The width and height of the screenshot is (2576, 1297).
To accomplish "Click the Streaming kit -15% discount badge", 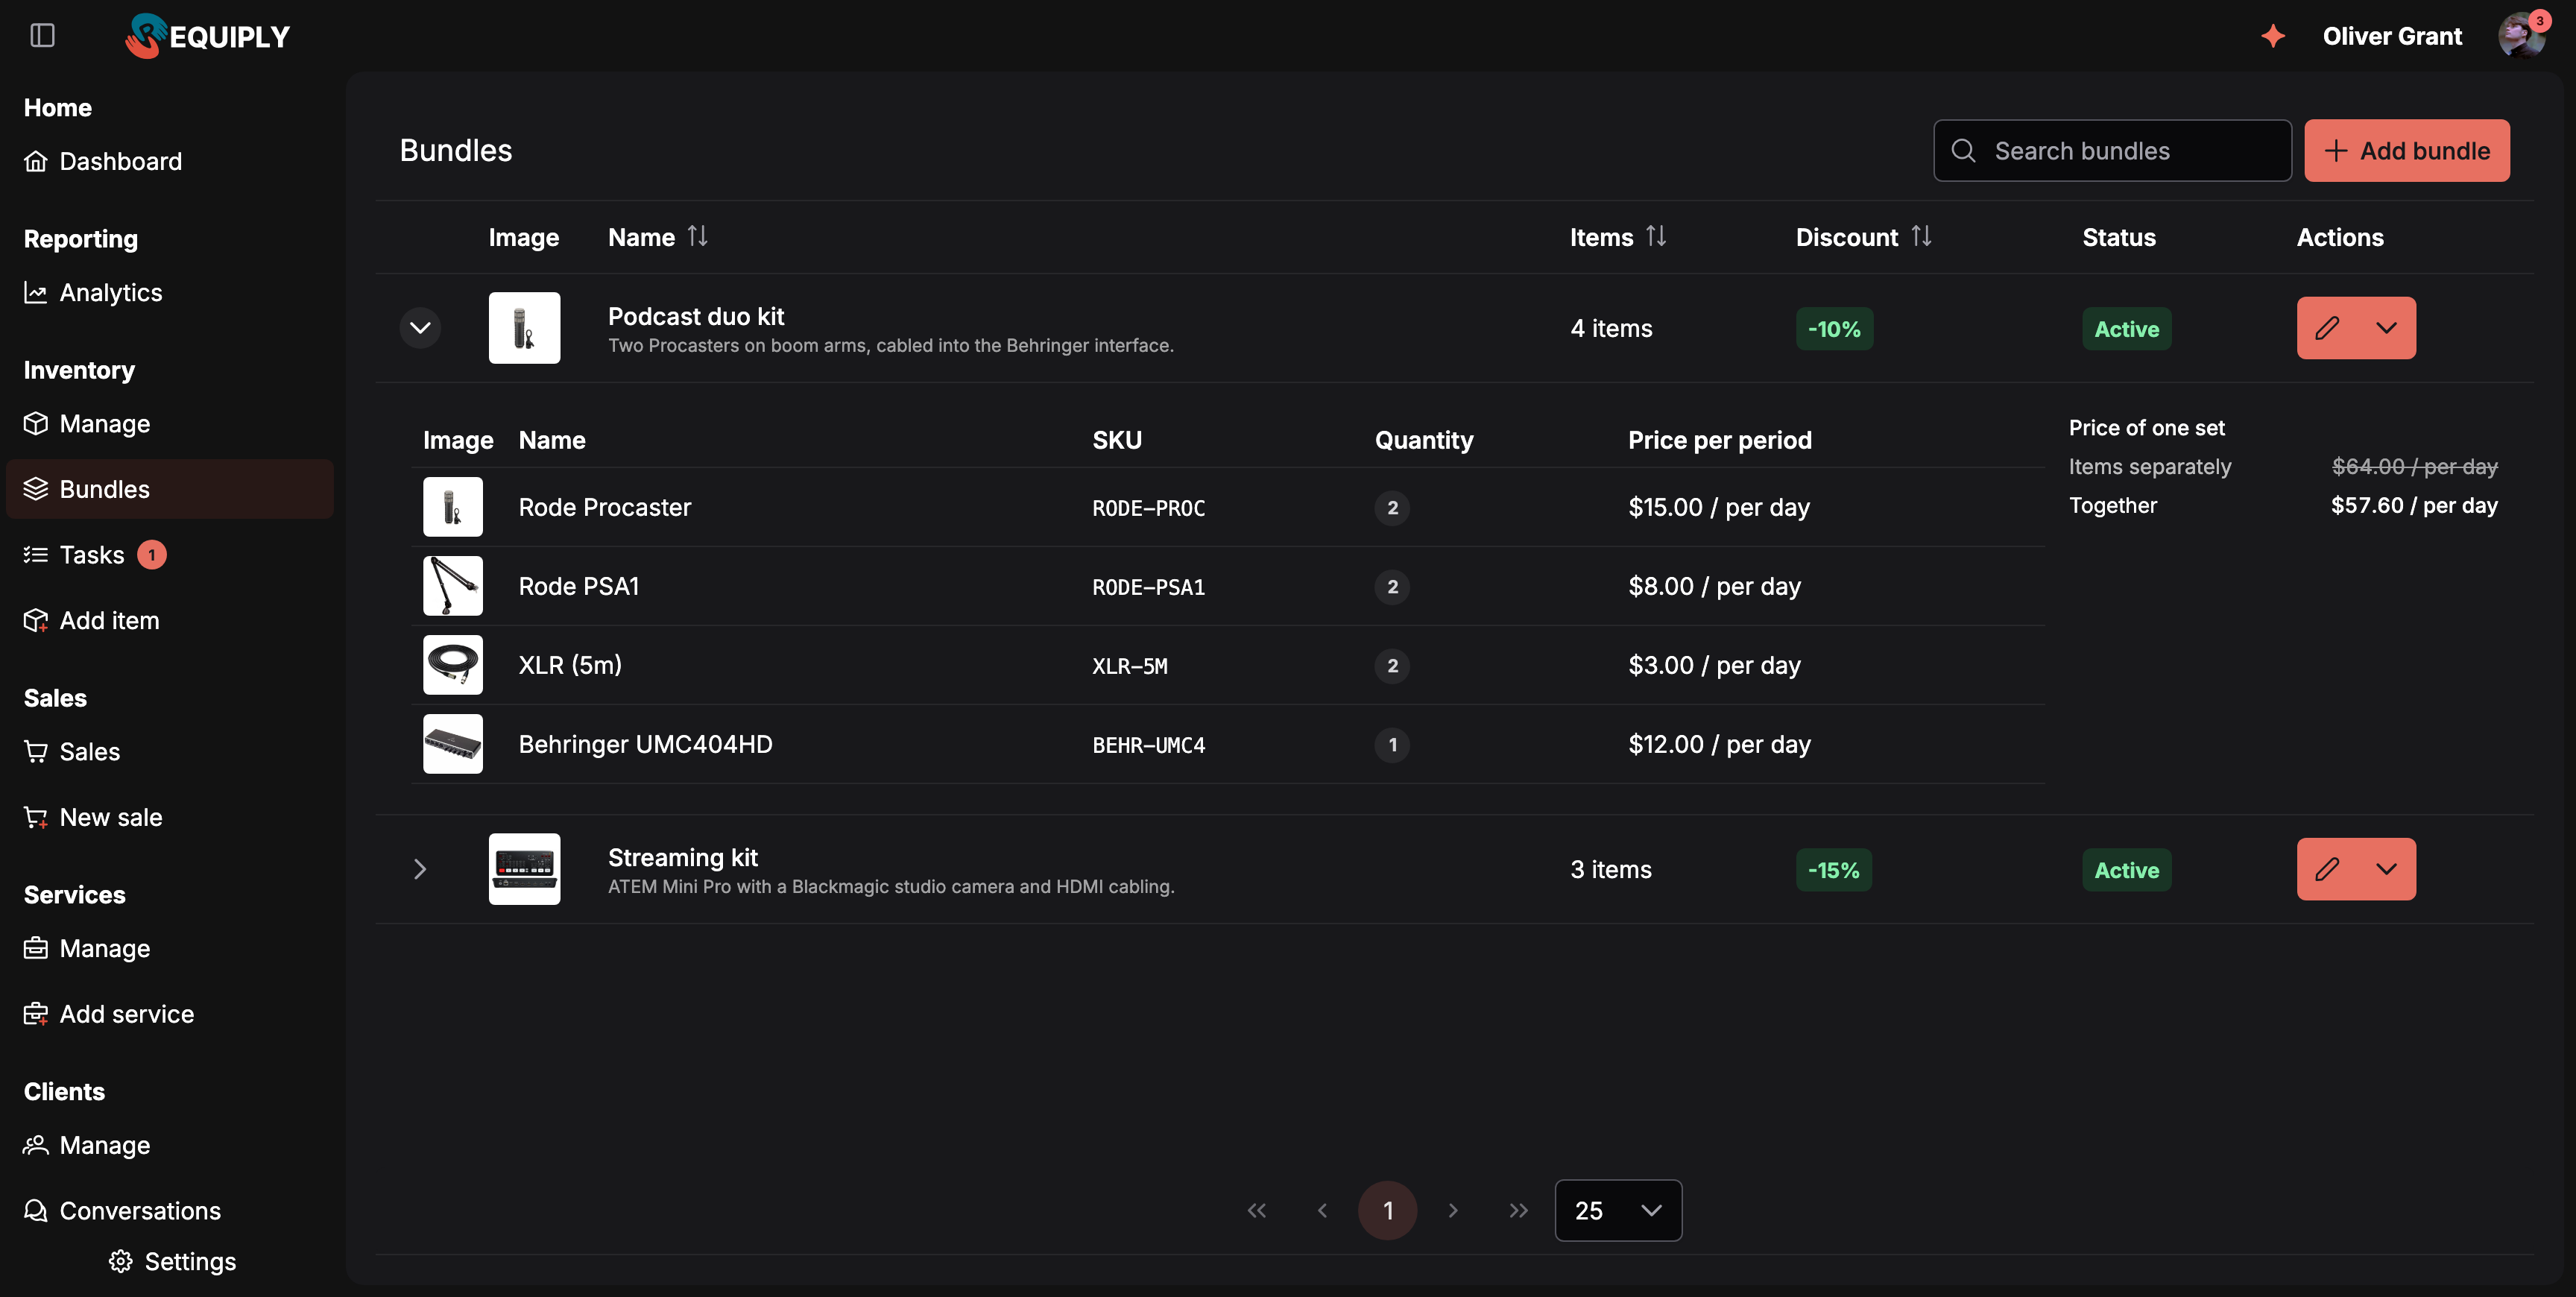I will point(1834,870).
